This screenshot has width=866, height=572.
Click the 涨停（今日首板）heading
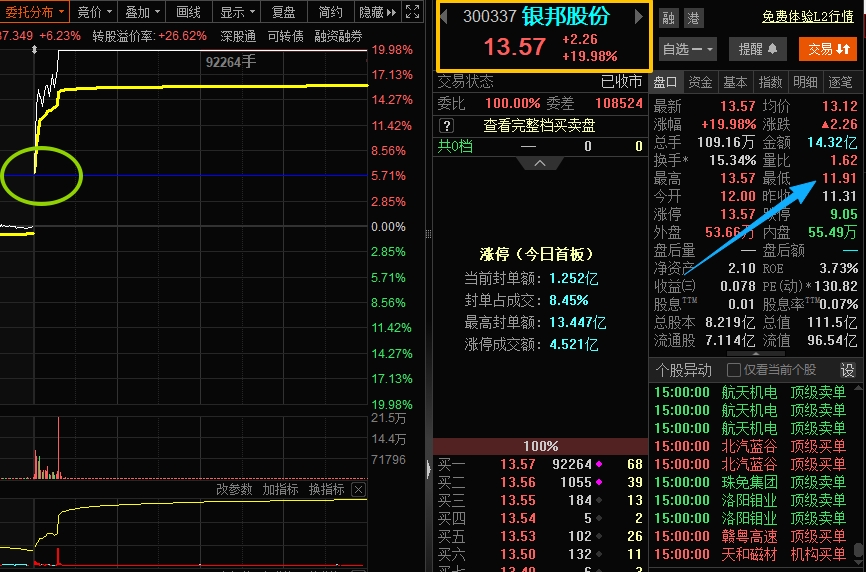coord(536,255)
